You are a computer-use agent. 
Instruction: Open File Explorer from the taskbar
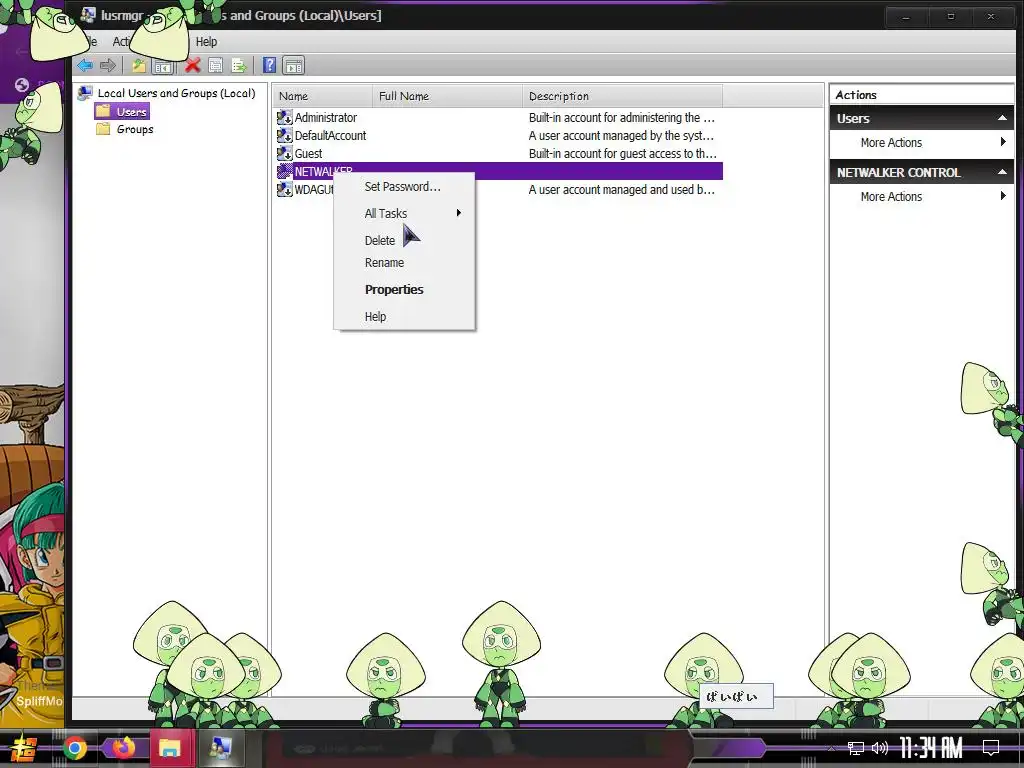[170, 748]
